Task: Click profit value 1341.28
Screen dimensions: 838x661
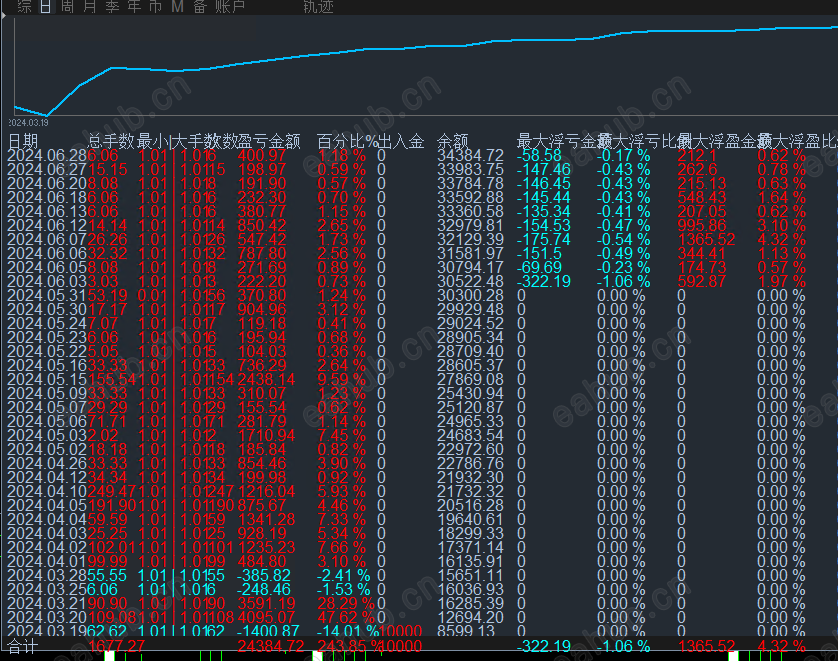Action: (266, 519)
